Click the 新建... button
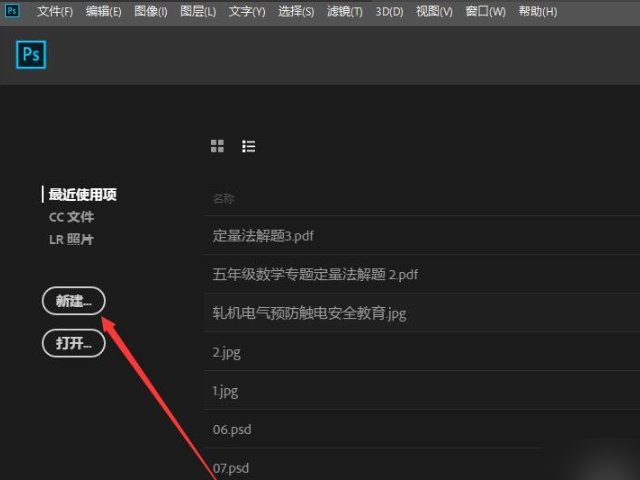Image resolution: width=640 pixels, height=480 pixels. pyautogui.click(x=74, y=301)
